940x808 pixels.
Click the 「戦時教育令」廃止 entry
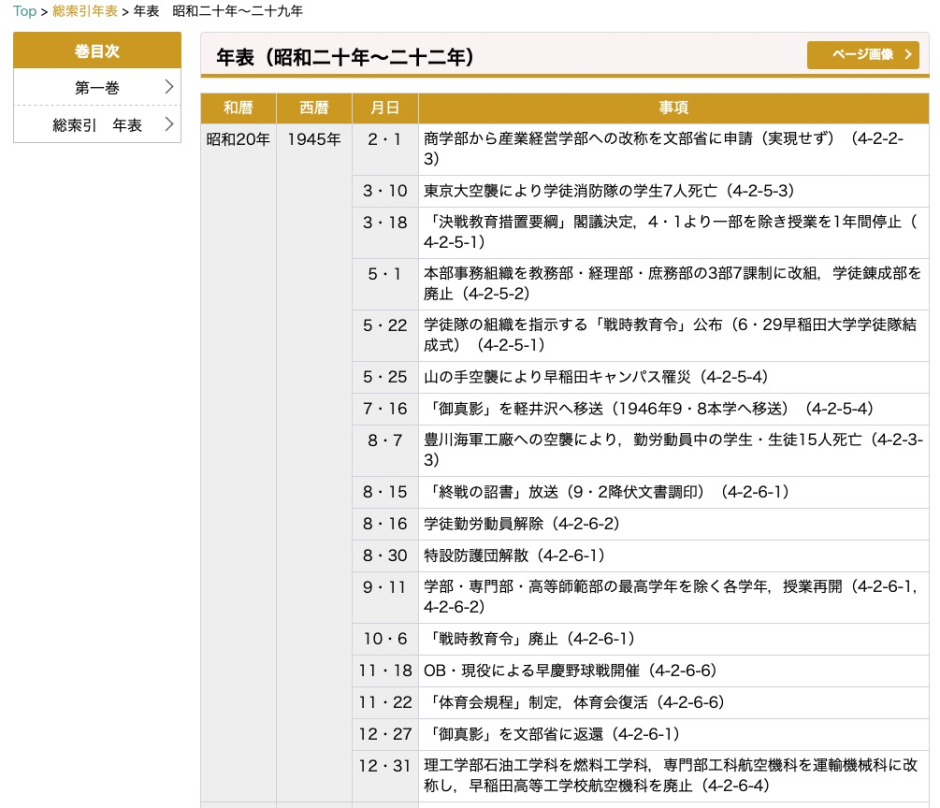pos(674,639)
